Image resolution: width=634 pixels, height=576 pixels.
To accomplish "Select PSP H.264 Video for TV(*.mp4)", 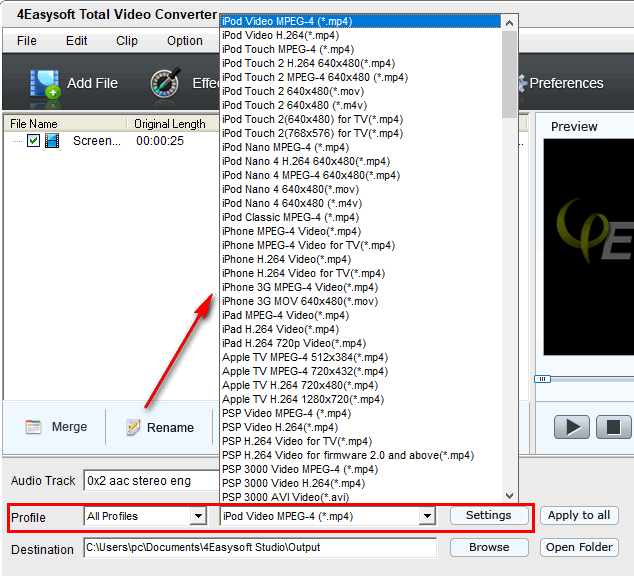I will click(x=361, y=441).
